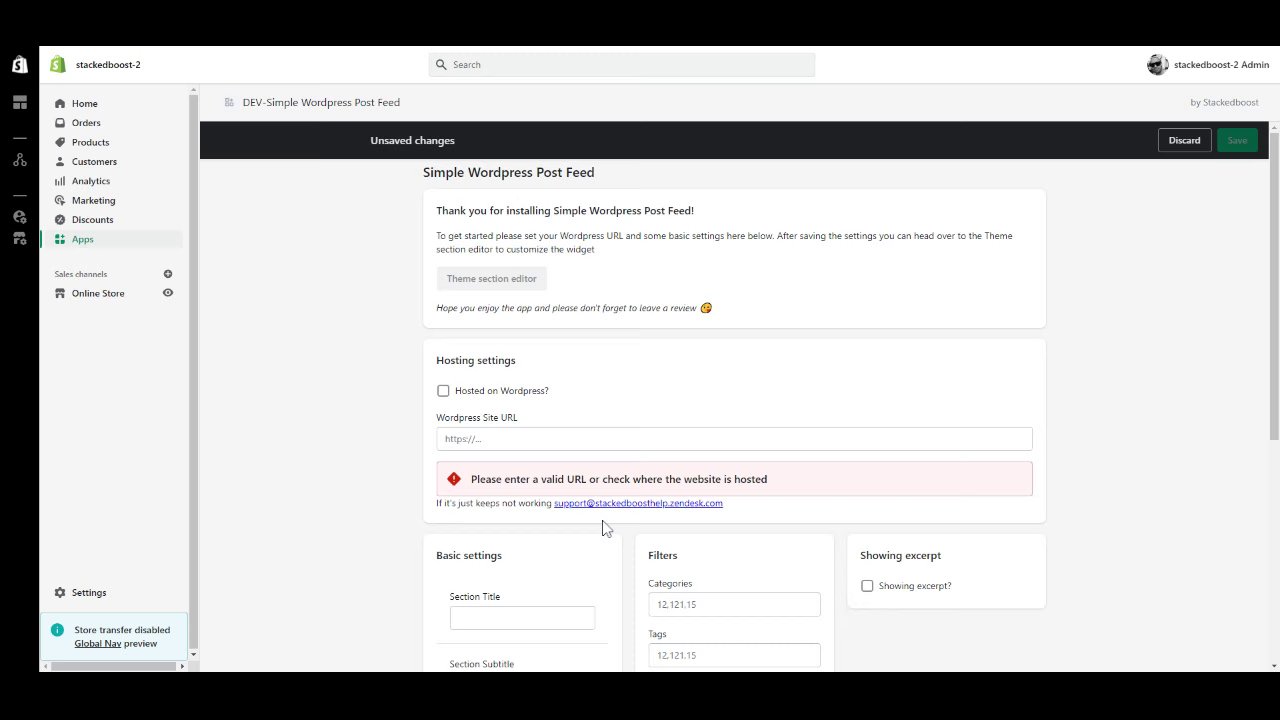Click the Shopify bag logo in black rail

point(19,65)
